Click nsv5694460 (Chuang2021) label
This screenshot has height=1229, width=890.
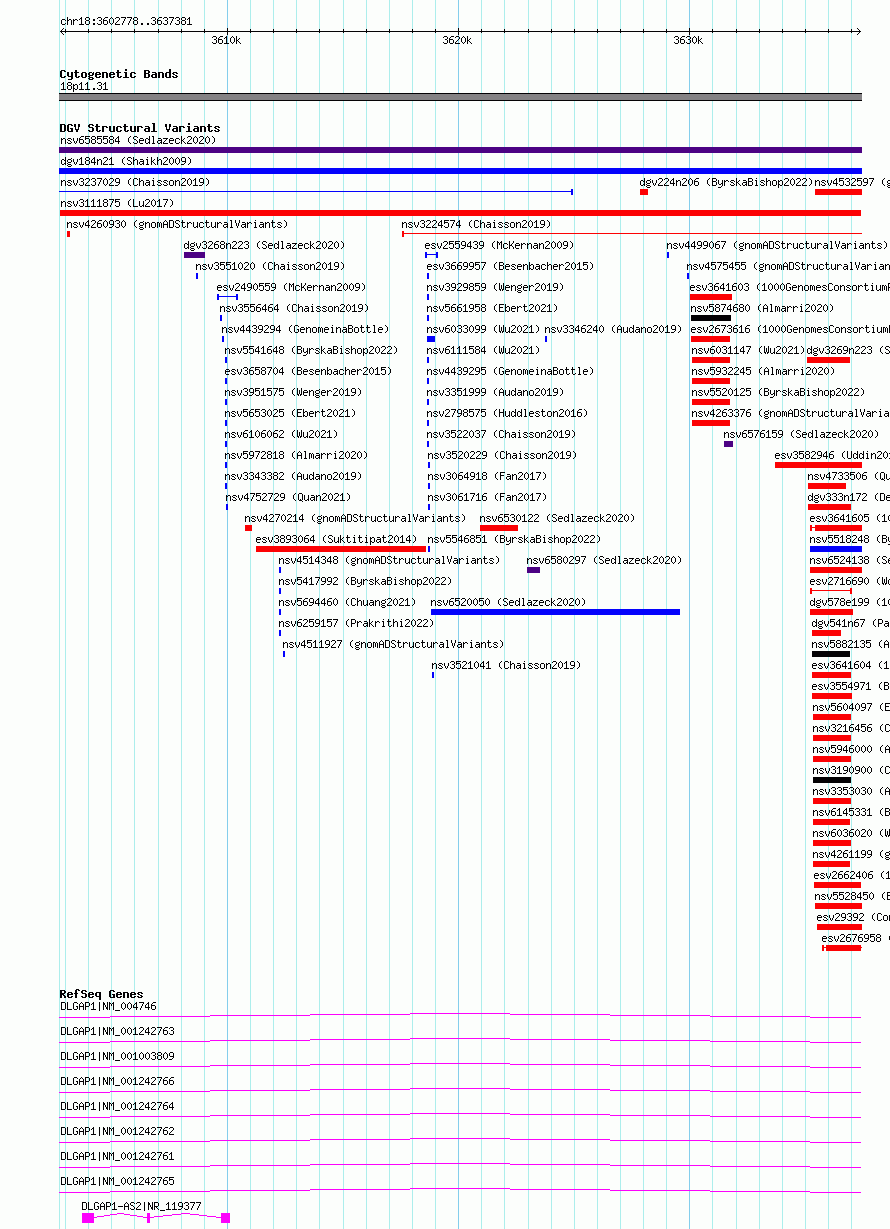click(347, 602)
